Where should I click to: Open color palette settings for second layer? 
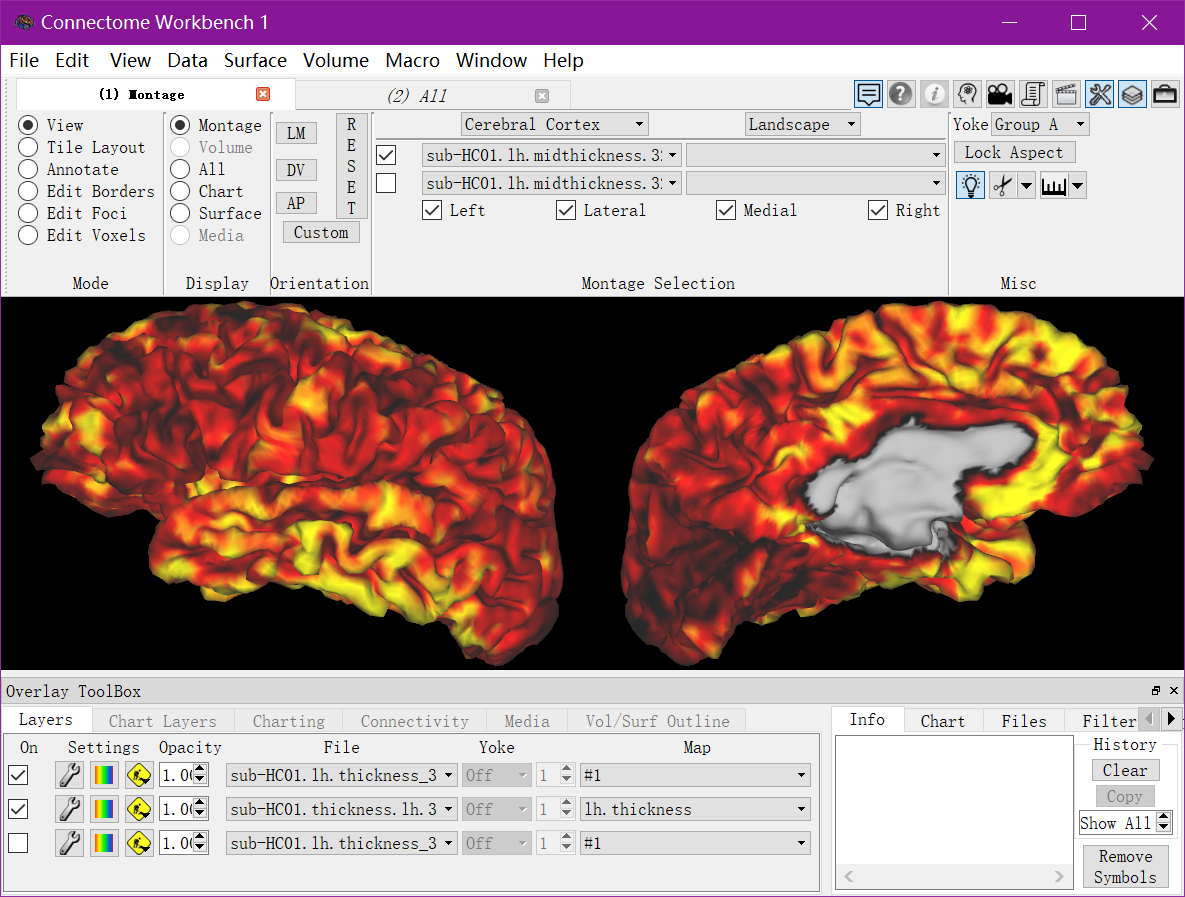click(104, 809)
